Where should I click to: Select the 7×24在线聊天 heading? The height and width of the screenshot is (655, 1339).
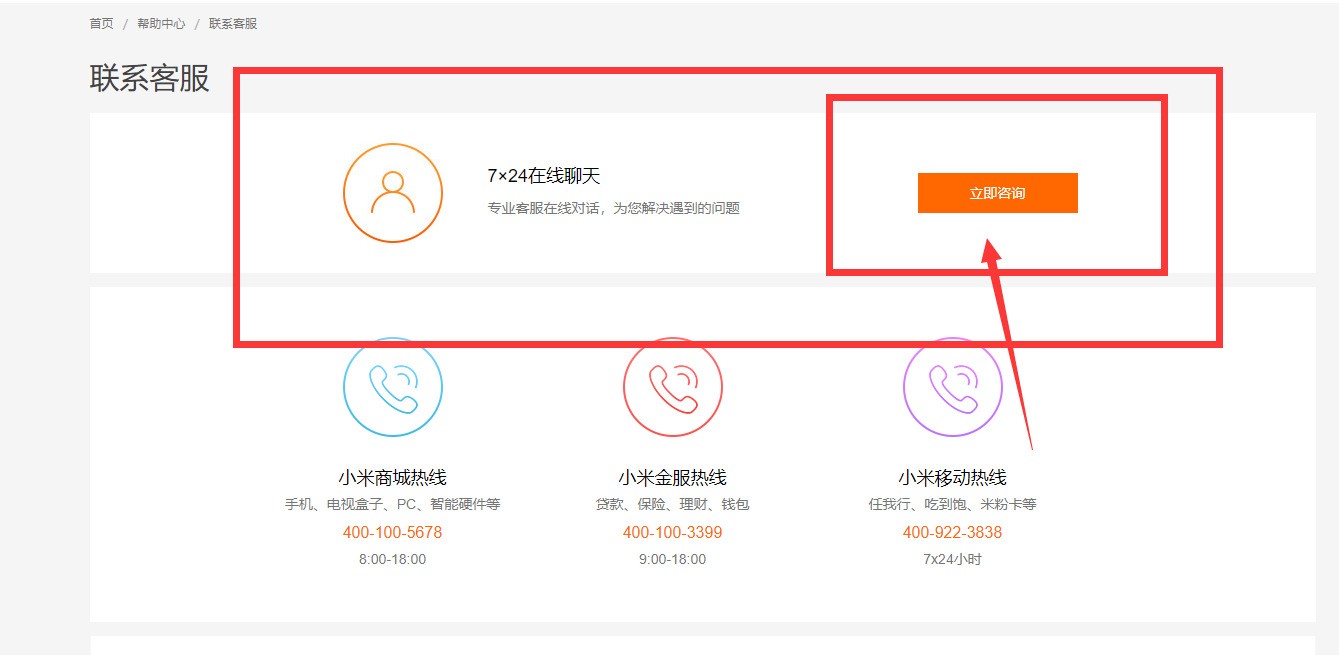pos(544,176)
